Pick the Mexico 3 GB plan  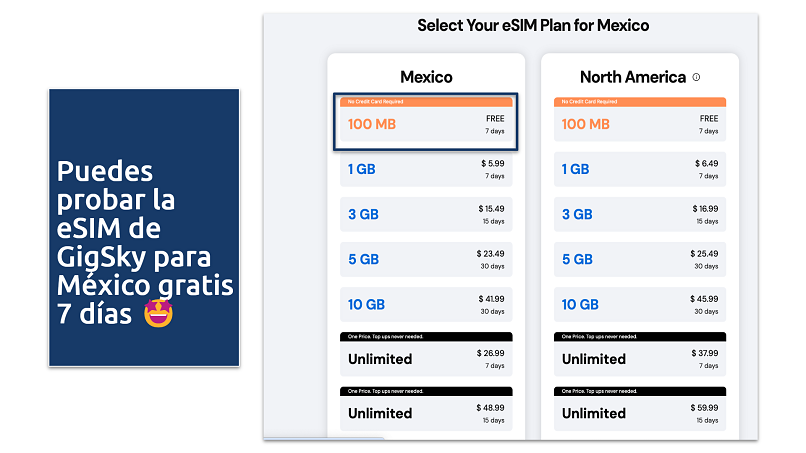425,214
